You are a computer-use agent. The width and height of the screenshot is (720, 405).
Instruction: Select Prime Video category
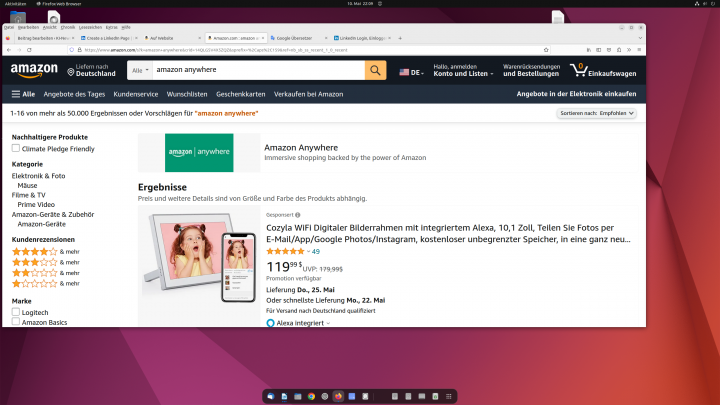coord(36,205)
